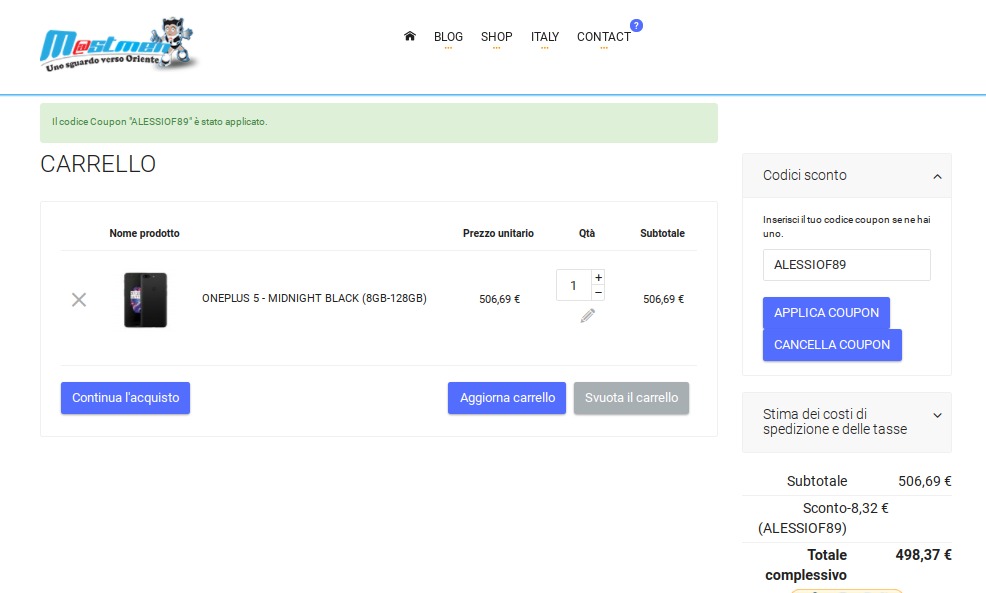Open the OnePlus 5 product thumbnail
The height and width of the screenshot is (593, 986).
point(145,300)
